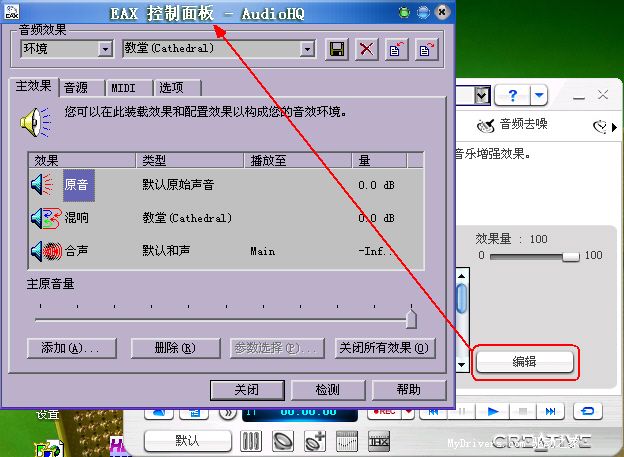Click the large speaker icon beside the description
Screen dimensions: 624x457
[35, 122]
